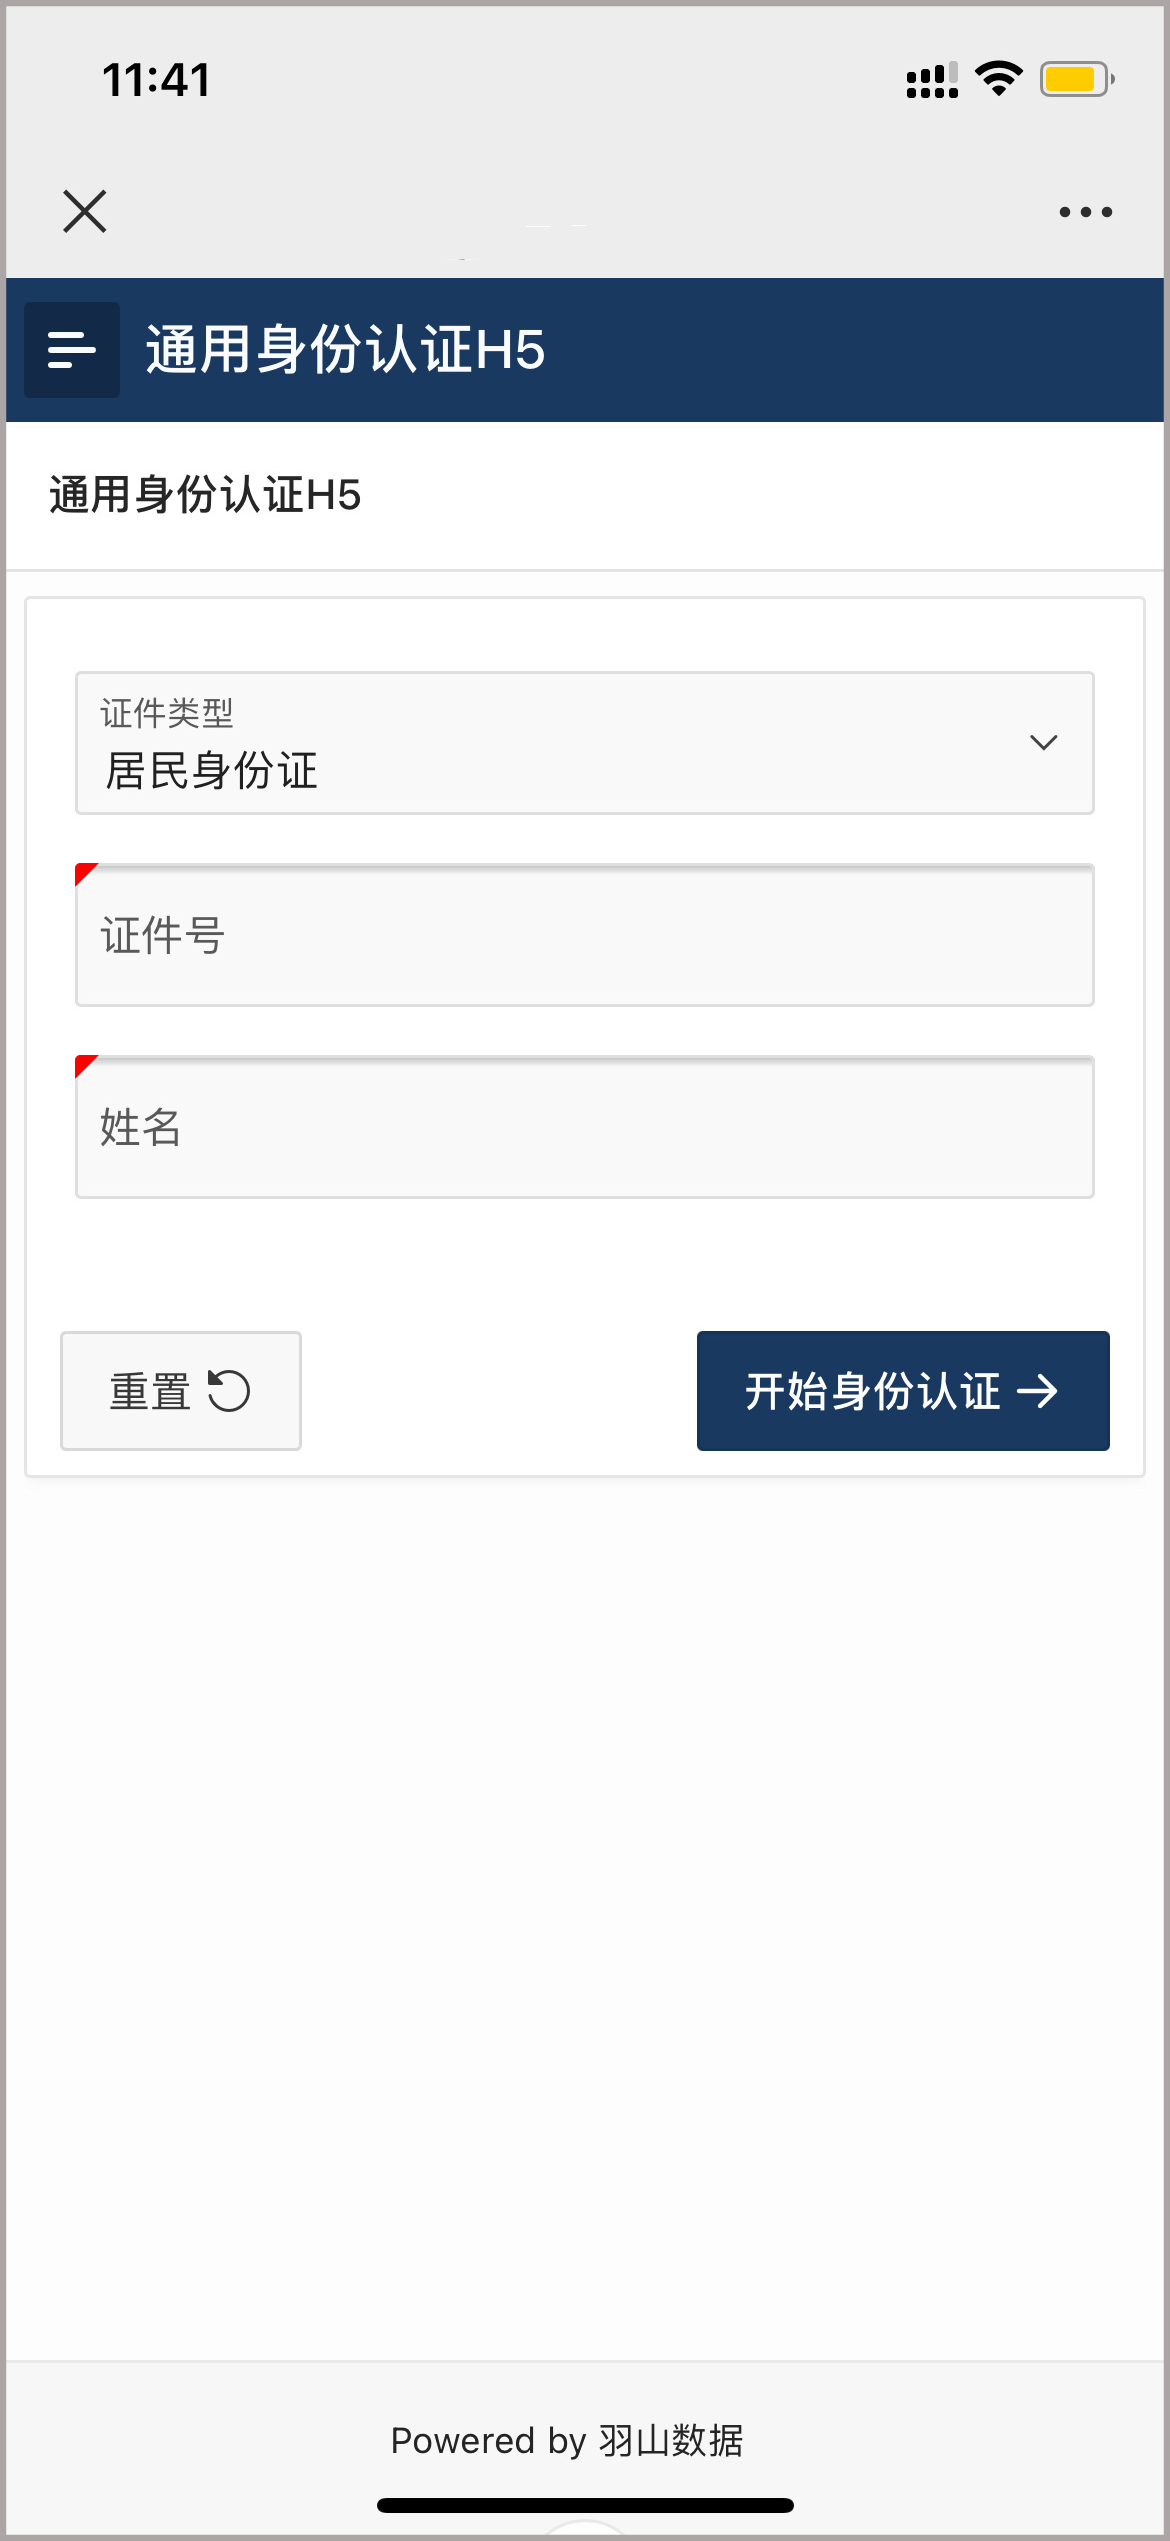Tap the Wi-Fi icon in the status bar

(x=996, y=79)
